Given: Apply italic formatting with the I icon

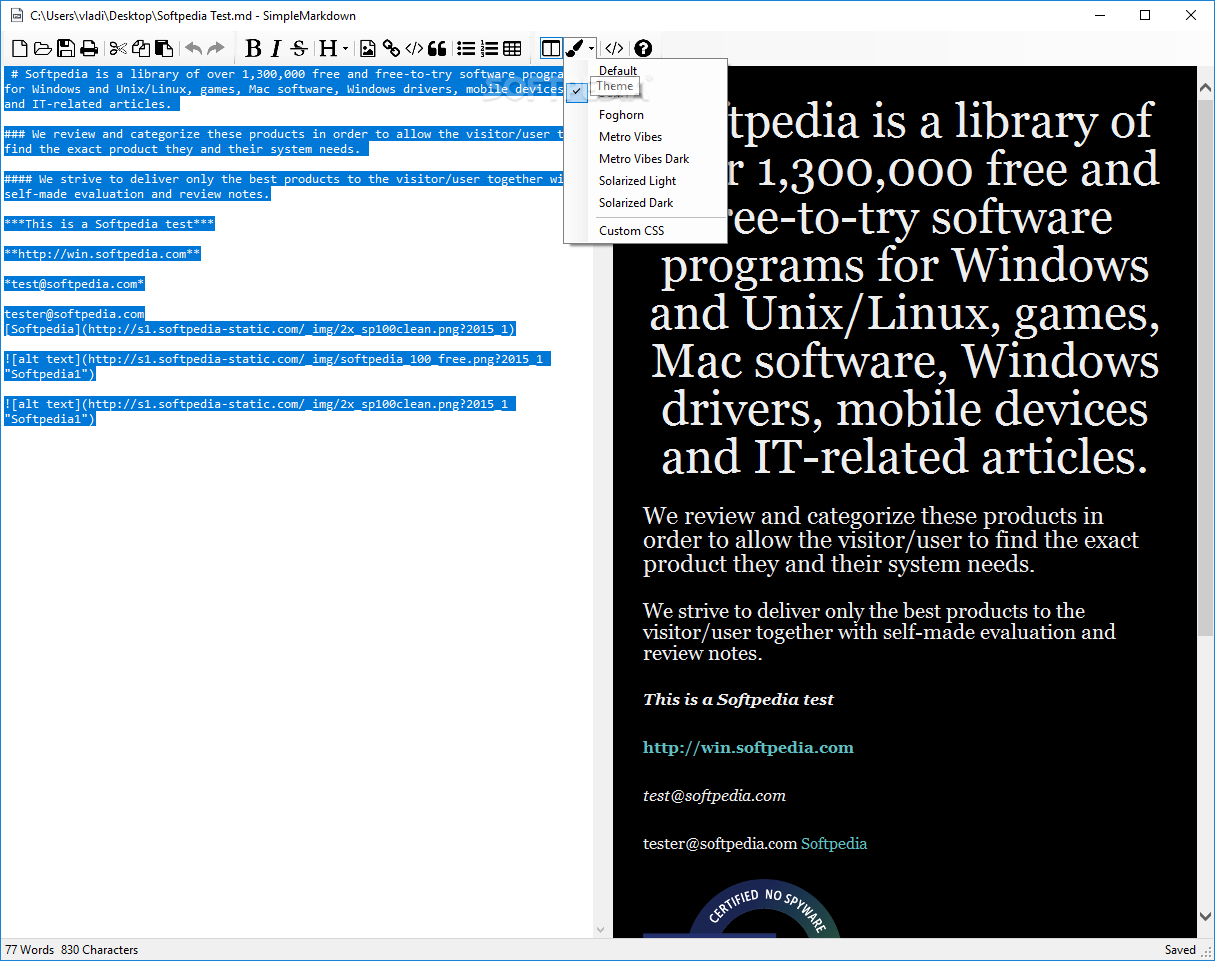Looking at the screenshot, I should 276,48.
